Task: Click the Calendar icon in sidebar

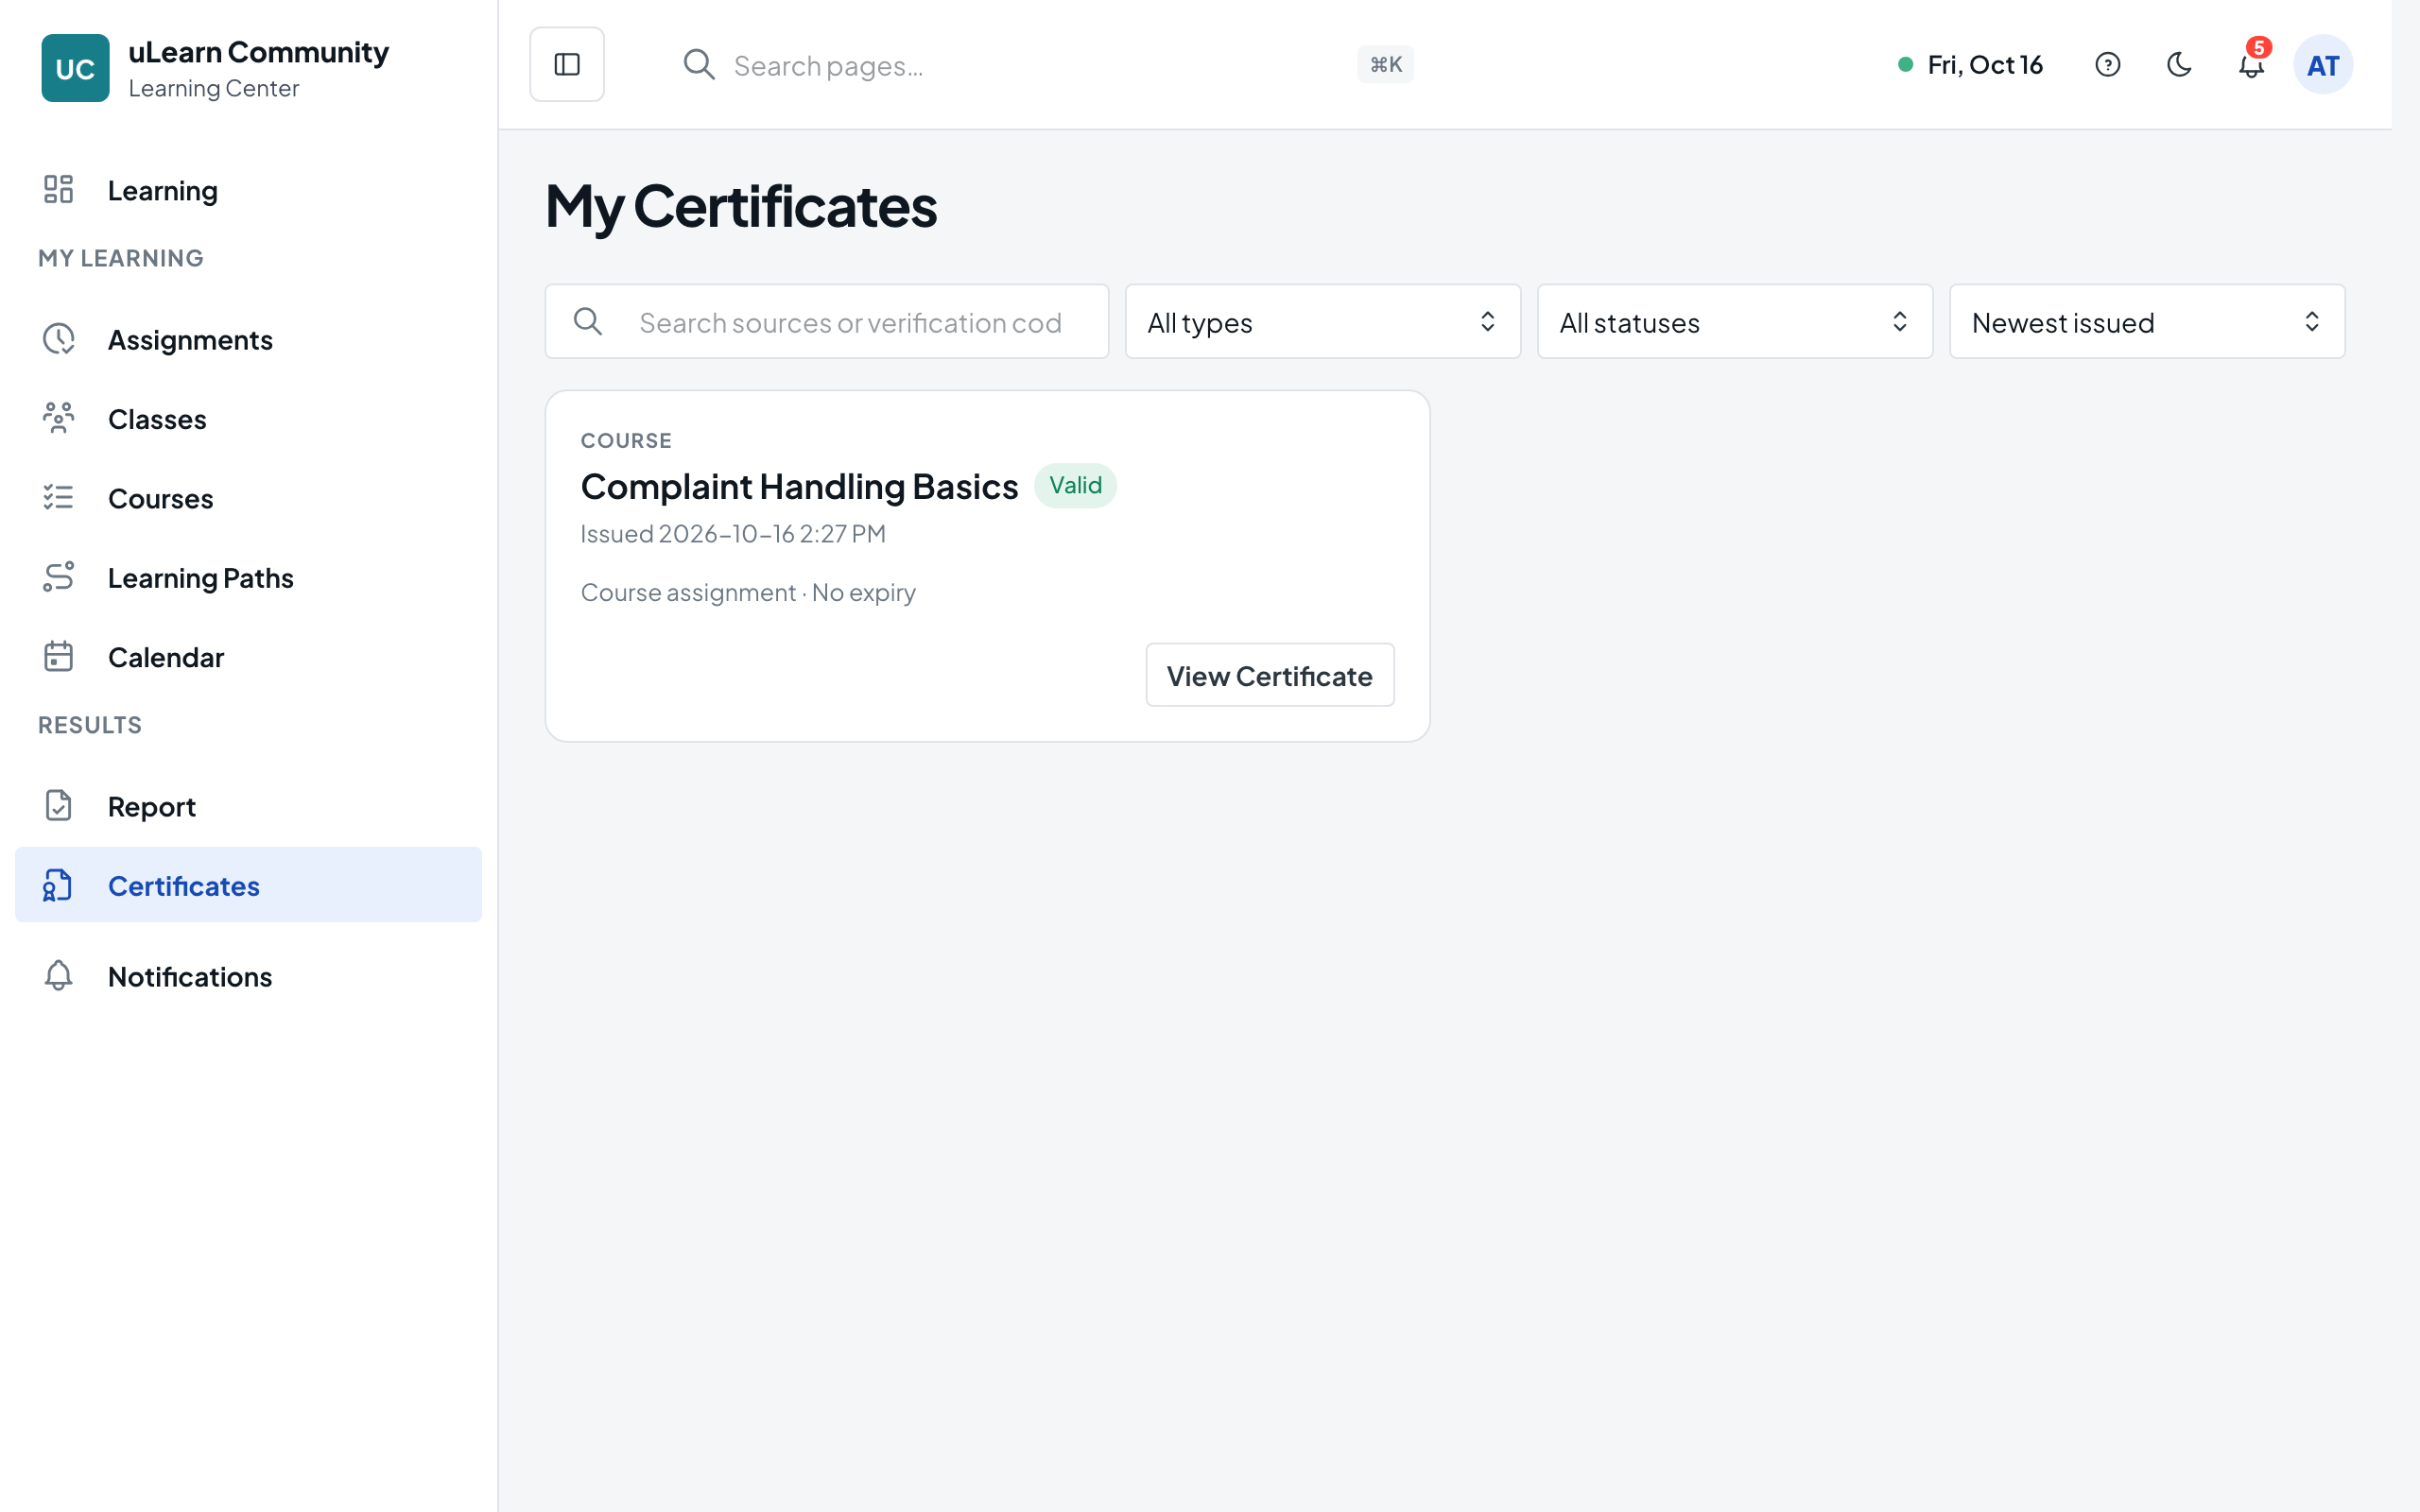Action: (x=59, y=657)
